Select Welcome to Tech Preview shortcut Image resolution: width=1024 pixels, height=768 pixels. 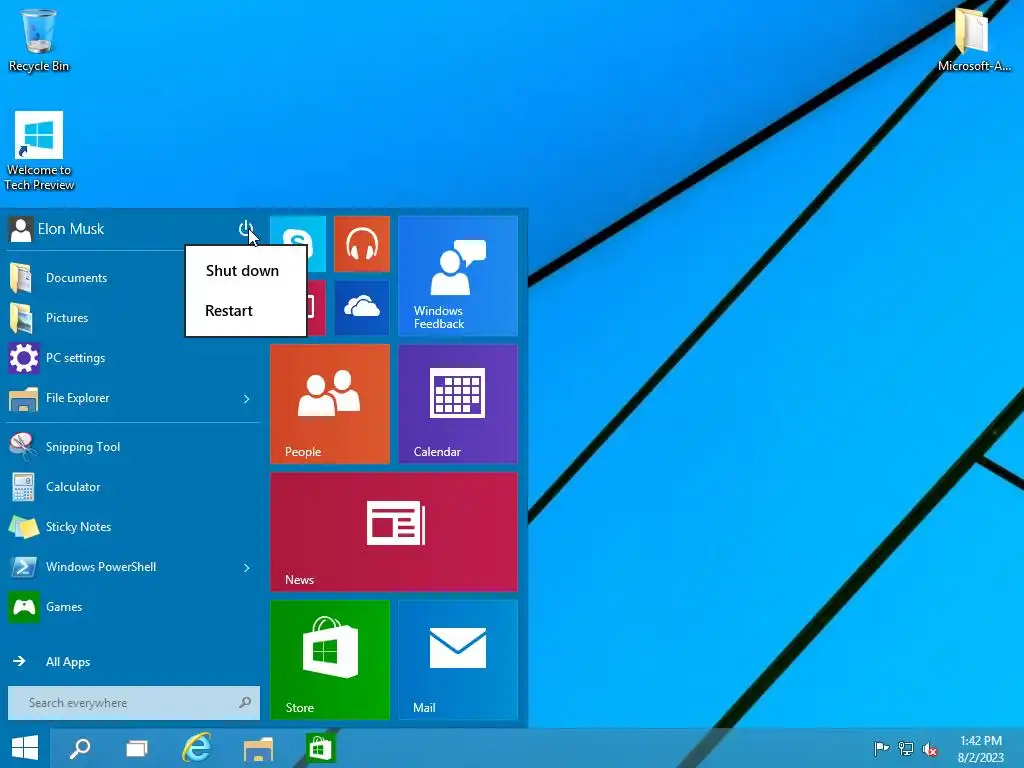[39, 152]
